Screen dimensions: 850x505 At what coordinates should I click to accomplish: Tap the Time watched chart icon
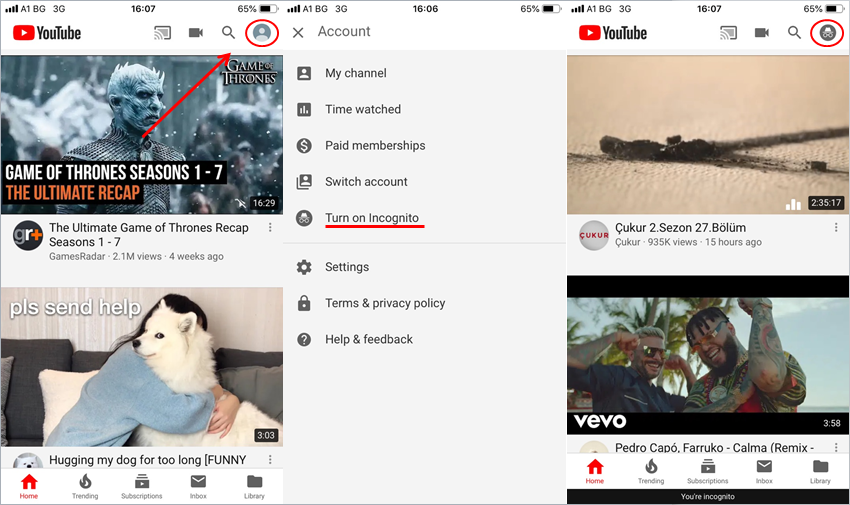click(x=304, y=109)
